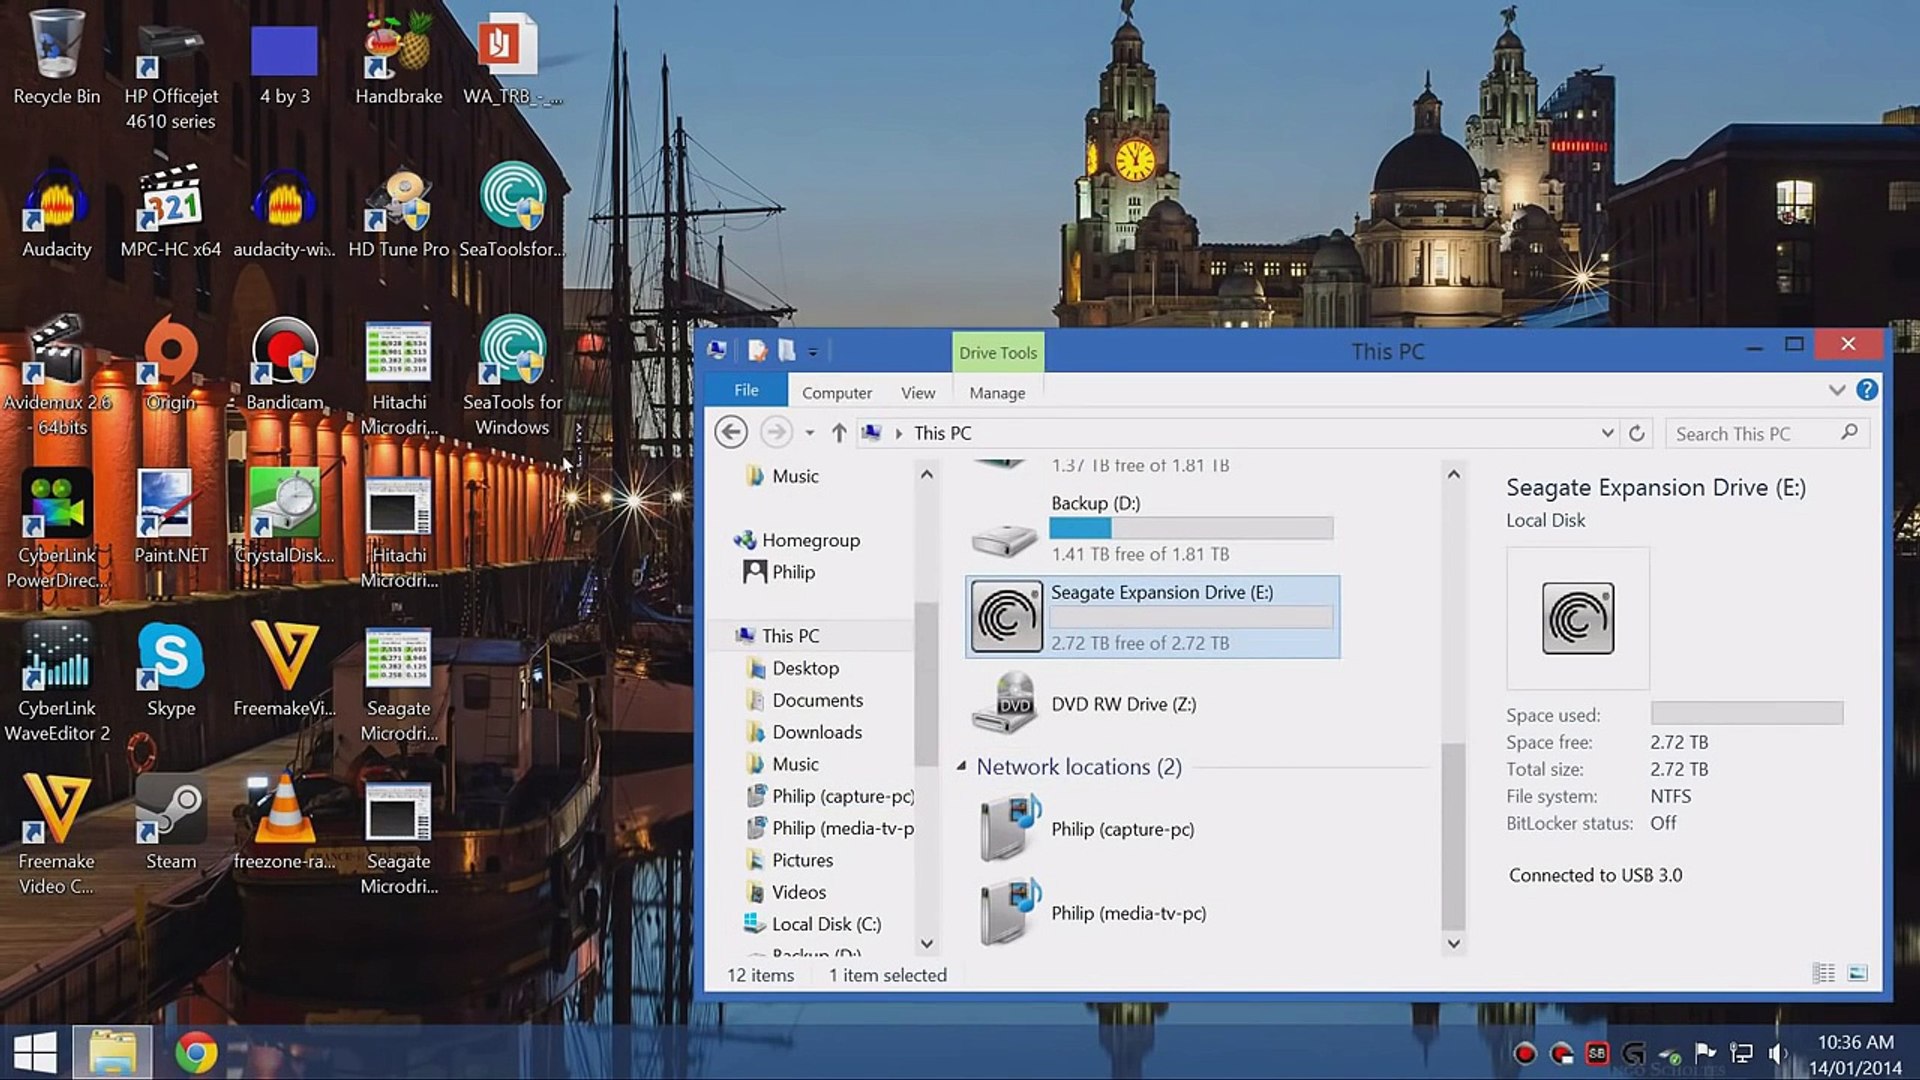Switch to the large icons view layout
The width and height of the screenshot is (1920, 1080).
(x=1857, y=973)
